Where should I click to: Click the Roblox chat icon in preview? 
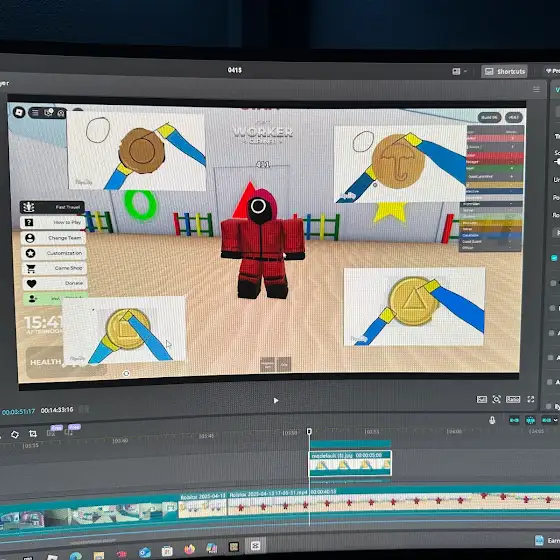(x=48, y=113)
